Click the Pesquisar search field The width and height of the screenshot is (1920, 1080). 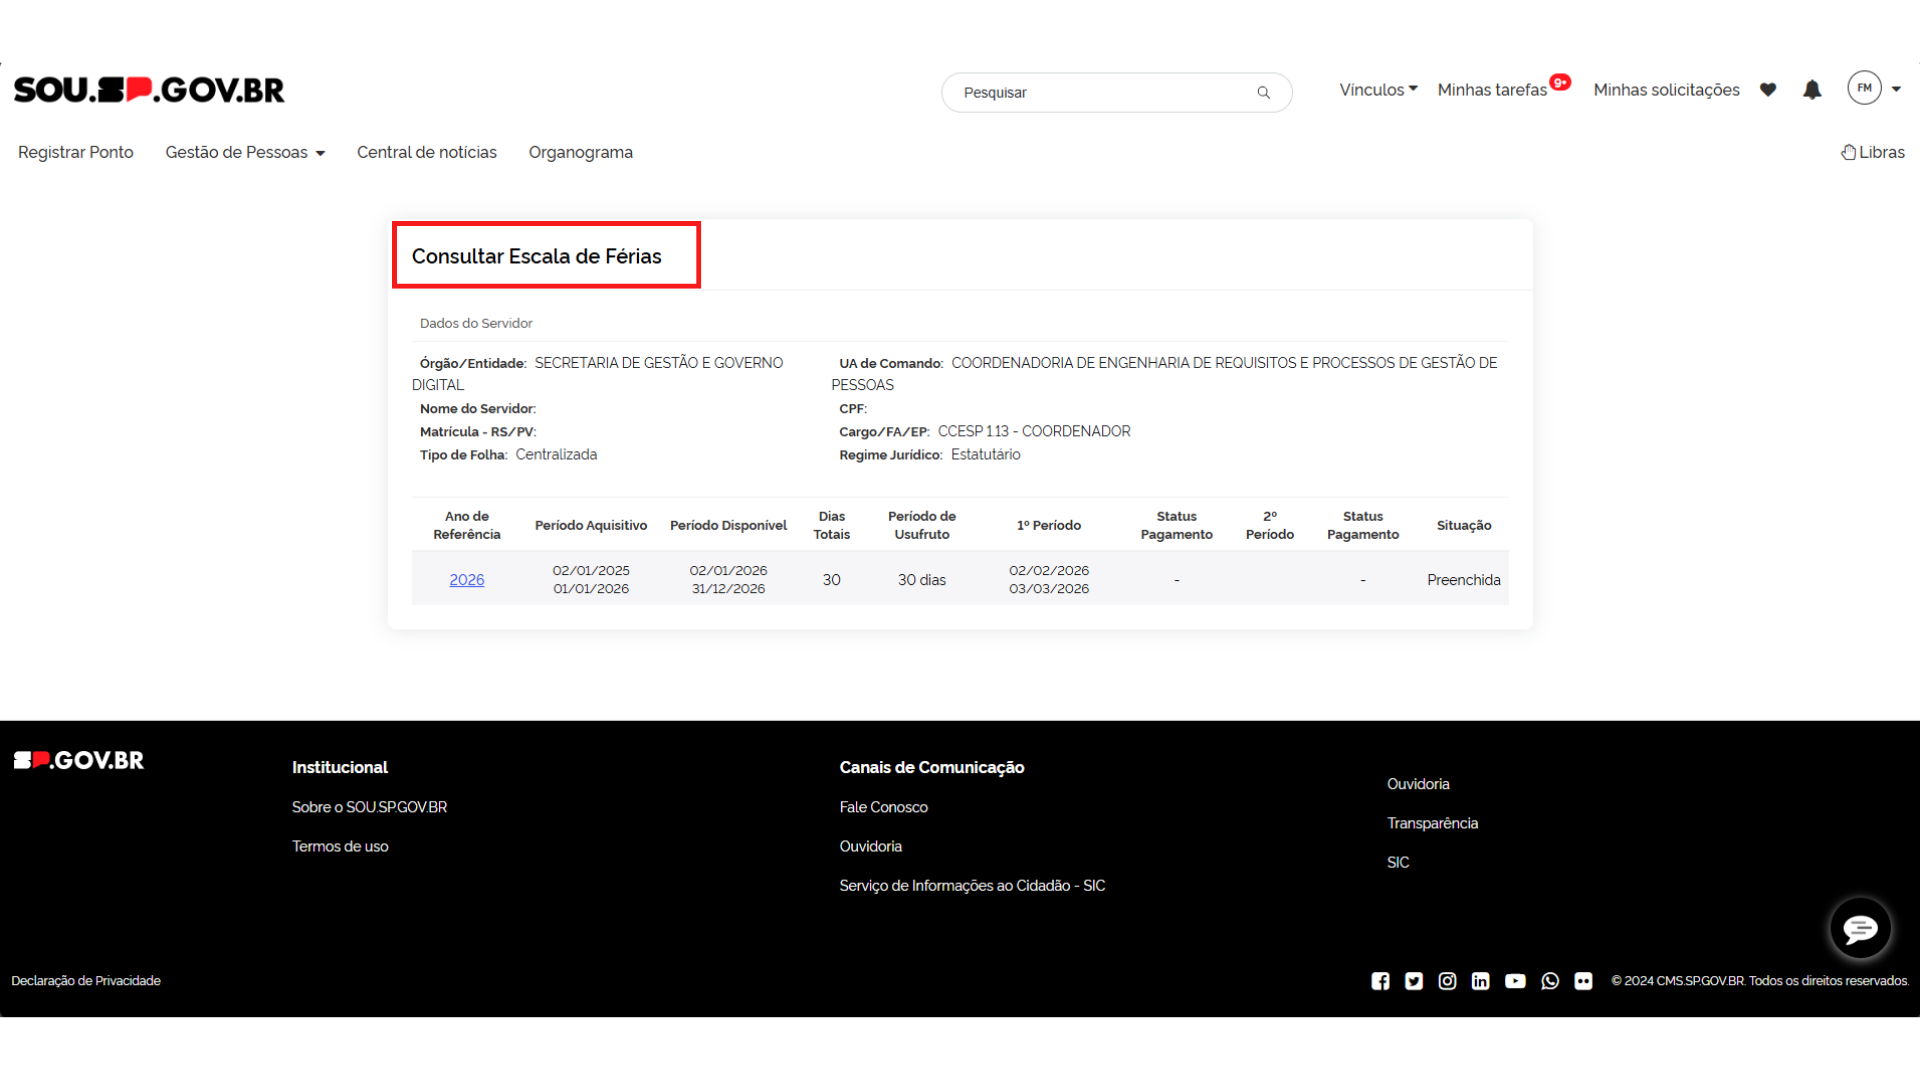click(1100, 93)
